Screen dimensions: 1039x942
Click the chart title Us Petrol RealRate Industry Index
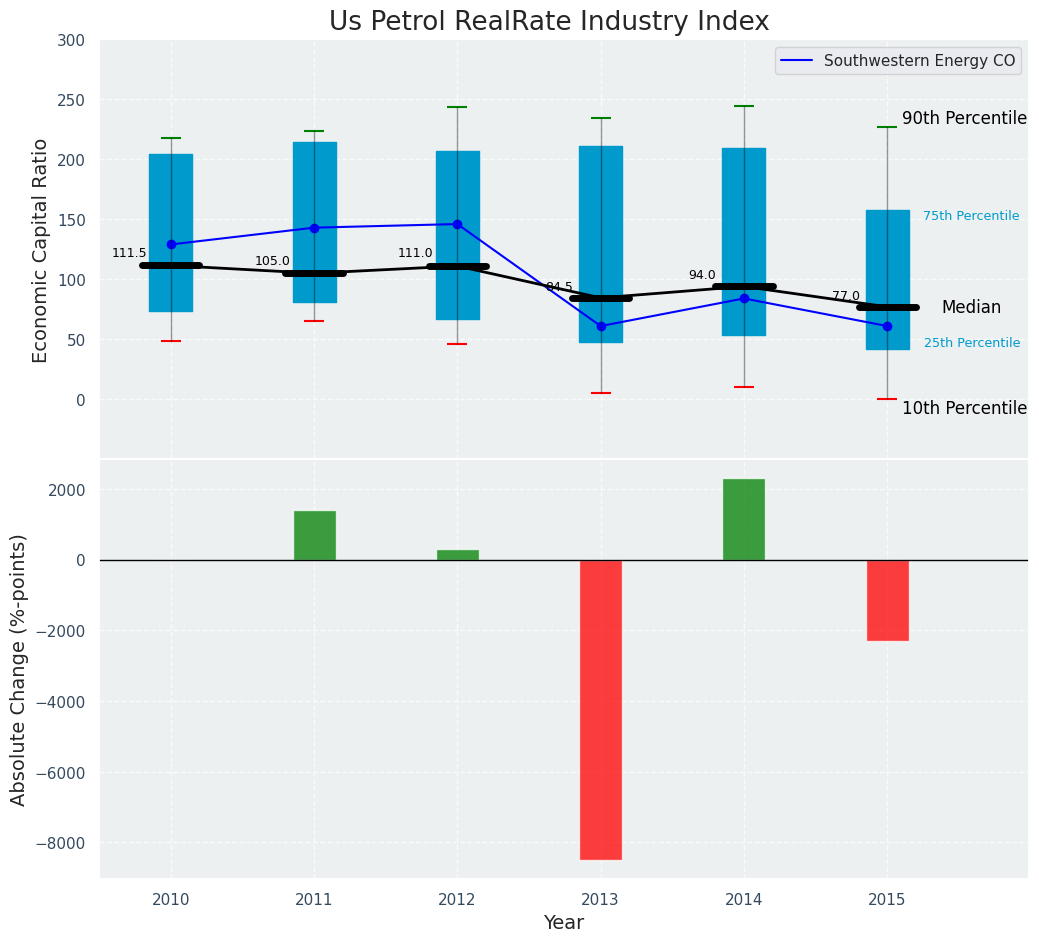click(549, 22)
